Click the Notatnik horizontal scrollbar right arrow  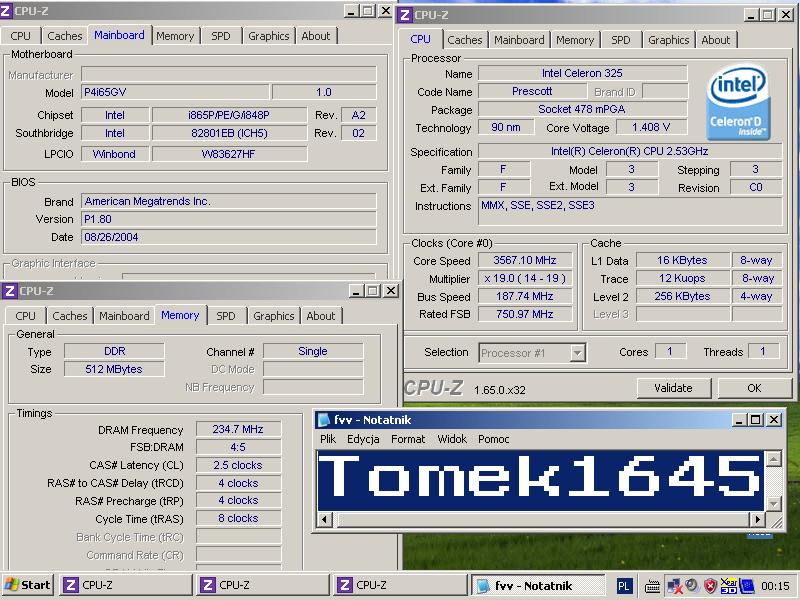(757, 519)
